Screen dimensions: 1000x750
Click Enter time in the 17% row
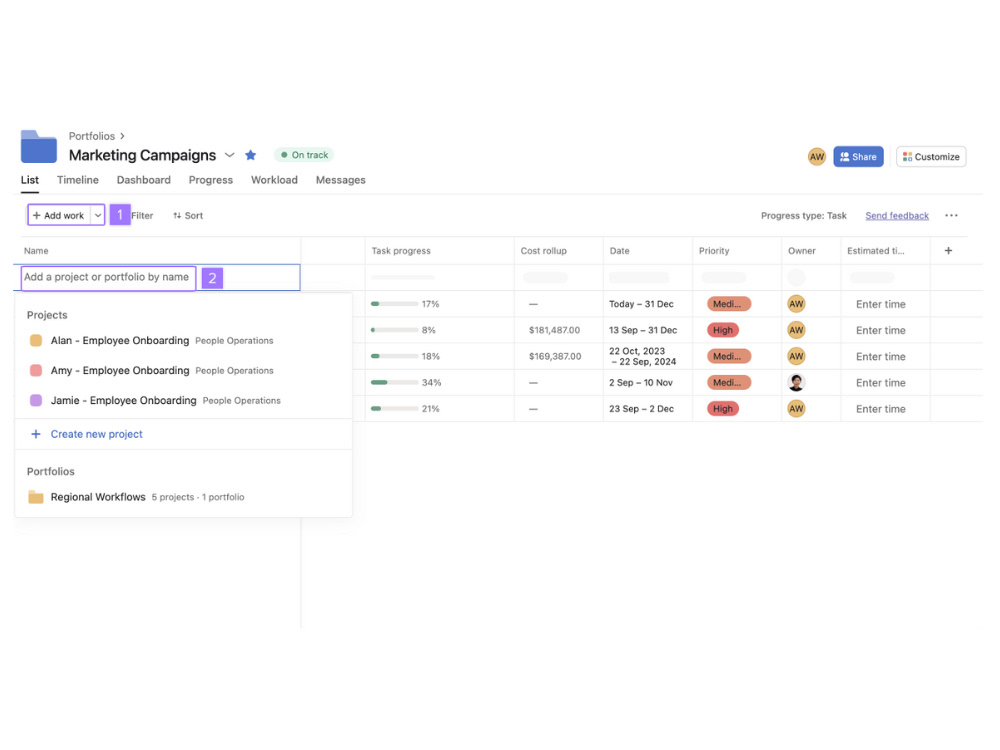click(880, 304)
